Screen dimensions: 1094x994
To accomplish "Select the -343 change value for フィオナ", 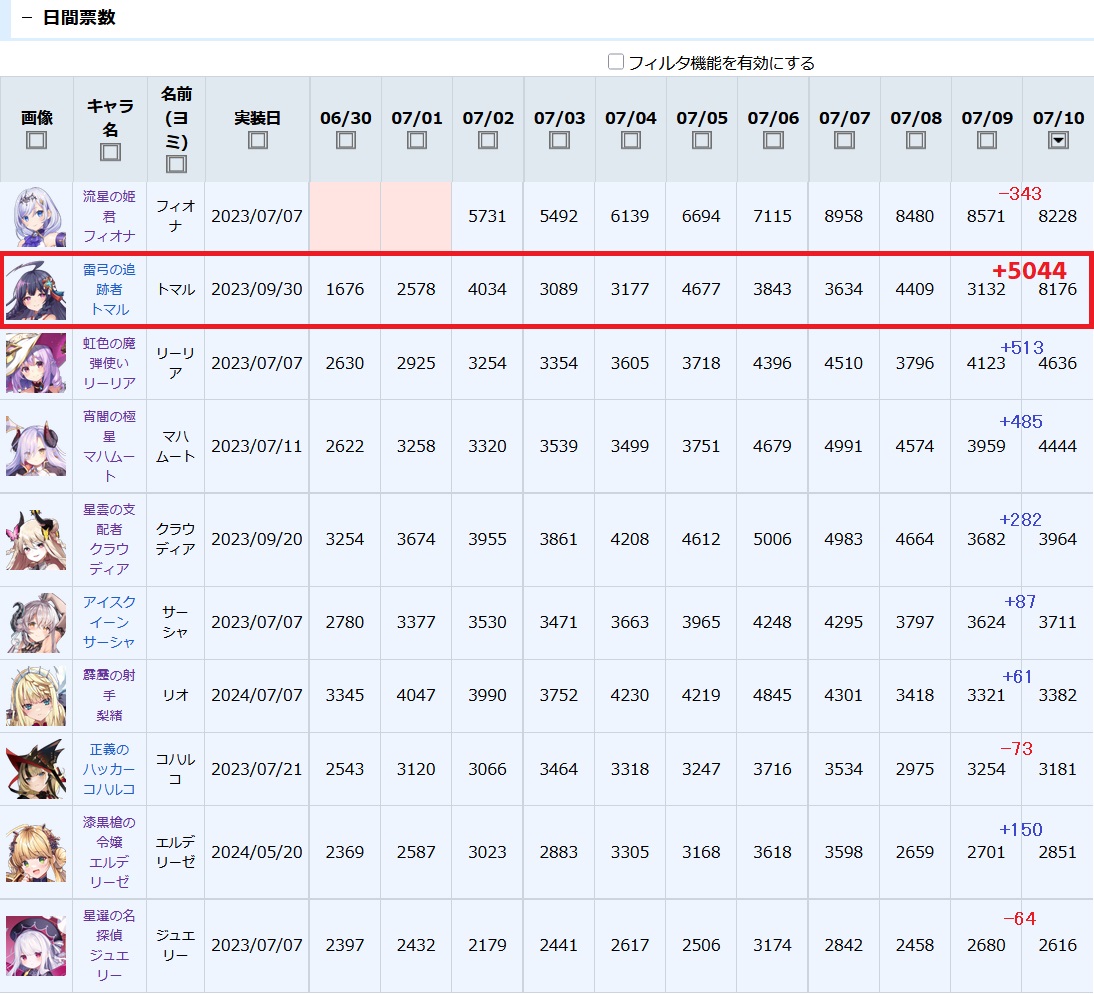I will (1019, 193).
